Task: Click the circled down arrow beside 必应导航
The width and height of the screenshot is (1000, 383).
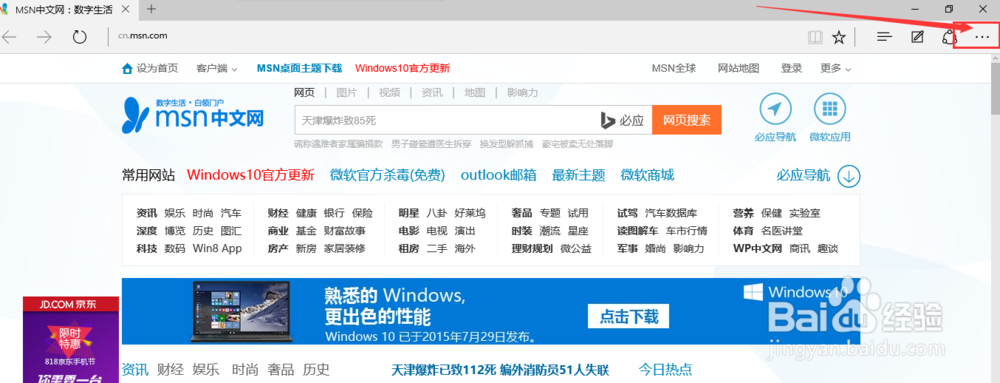Action: pyautogui.click(x=849, y=176)
